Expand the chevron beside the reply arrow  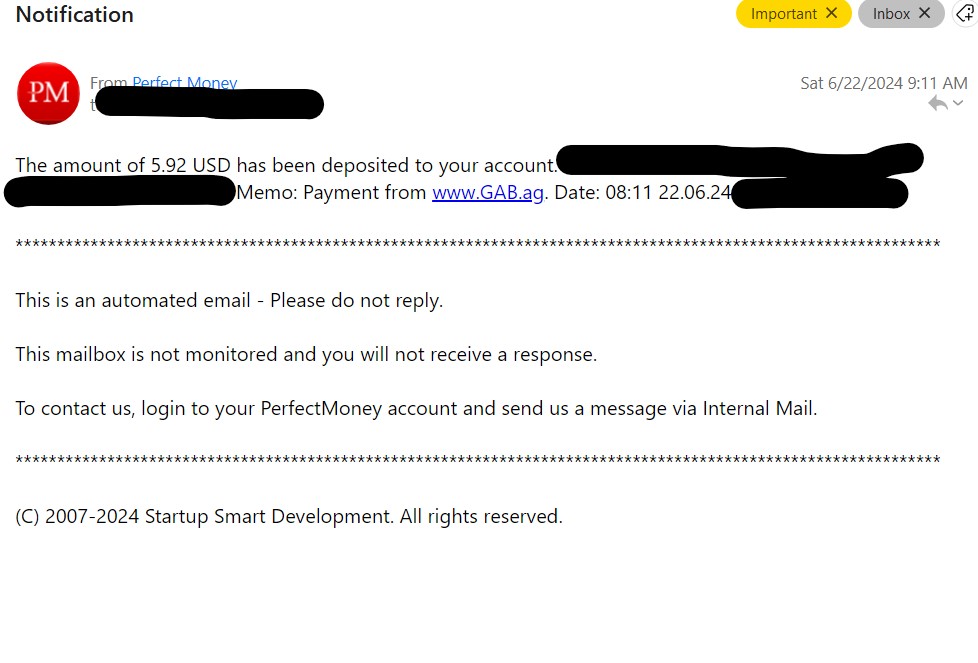tap(958, 104)
